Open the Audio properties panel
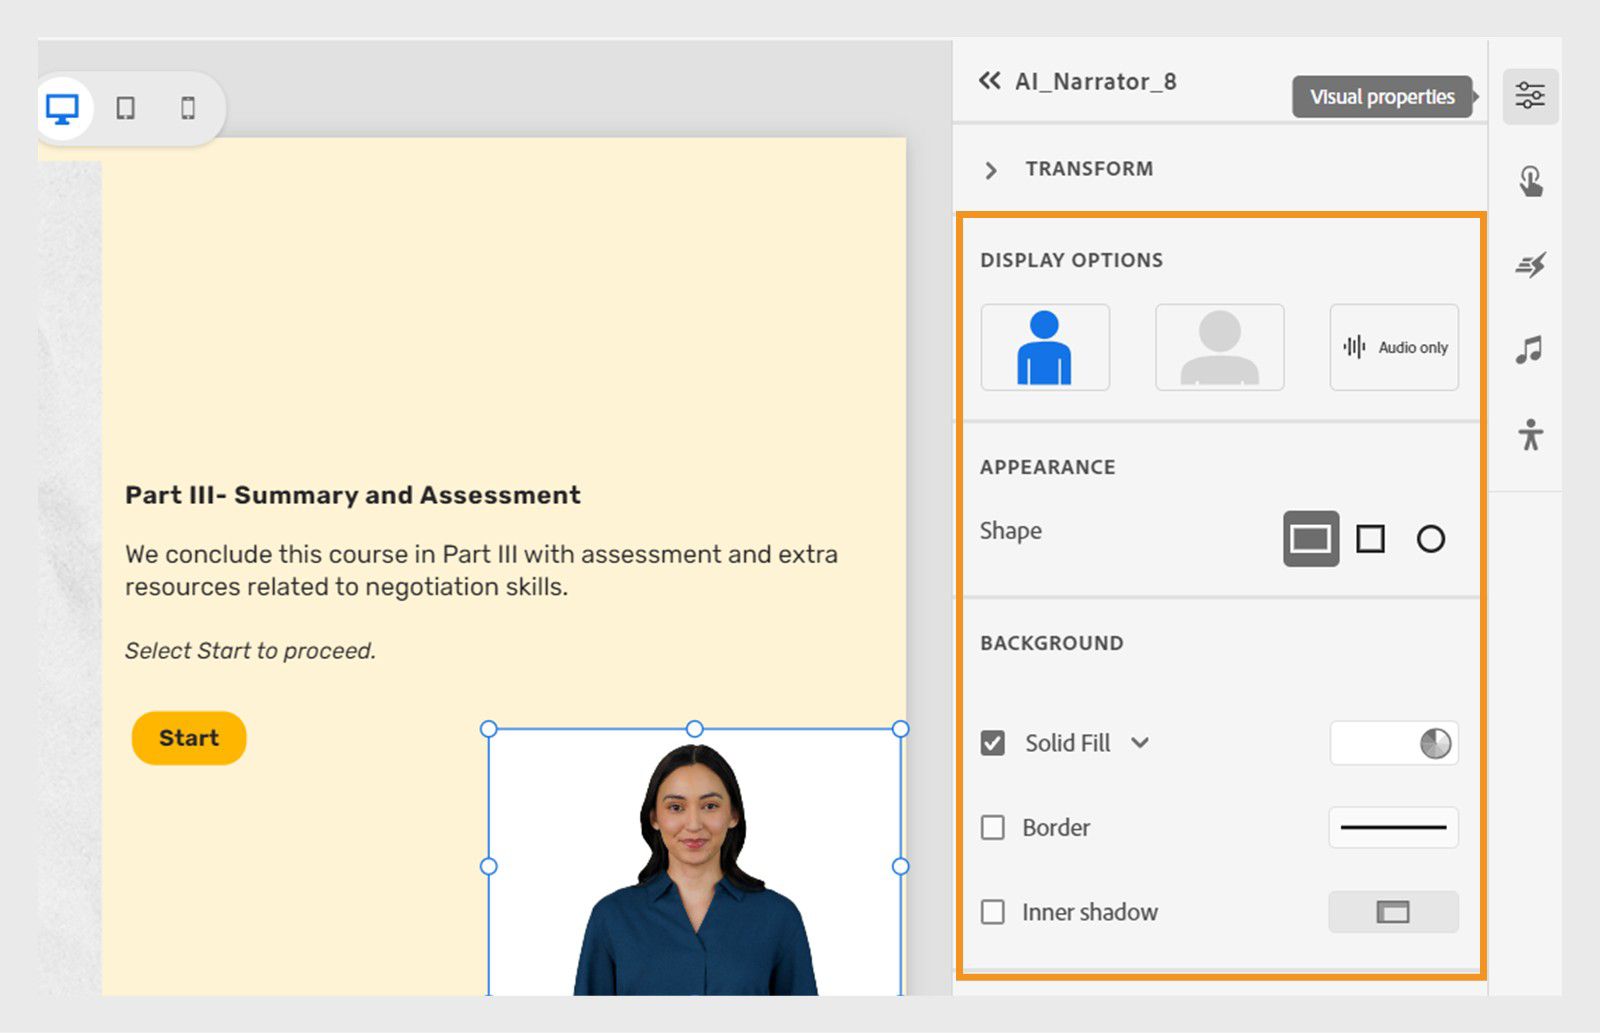Screen dimensions: 1600x1033 pos(1529,349)
